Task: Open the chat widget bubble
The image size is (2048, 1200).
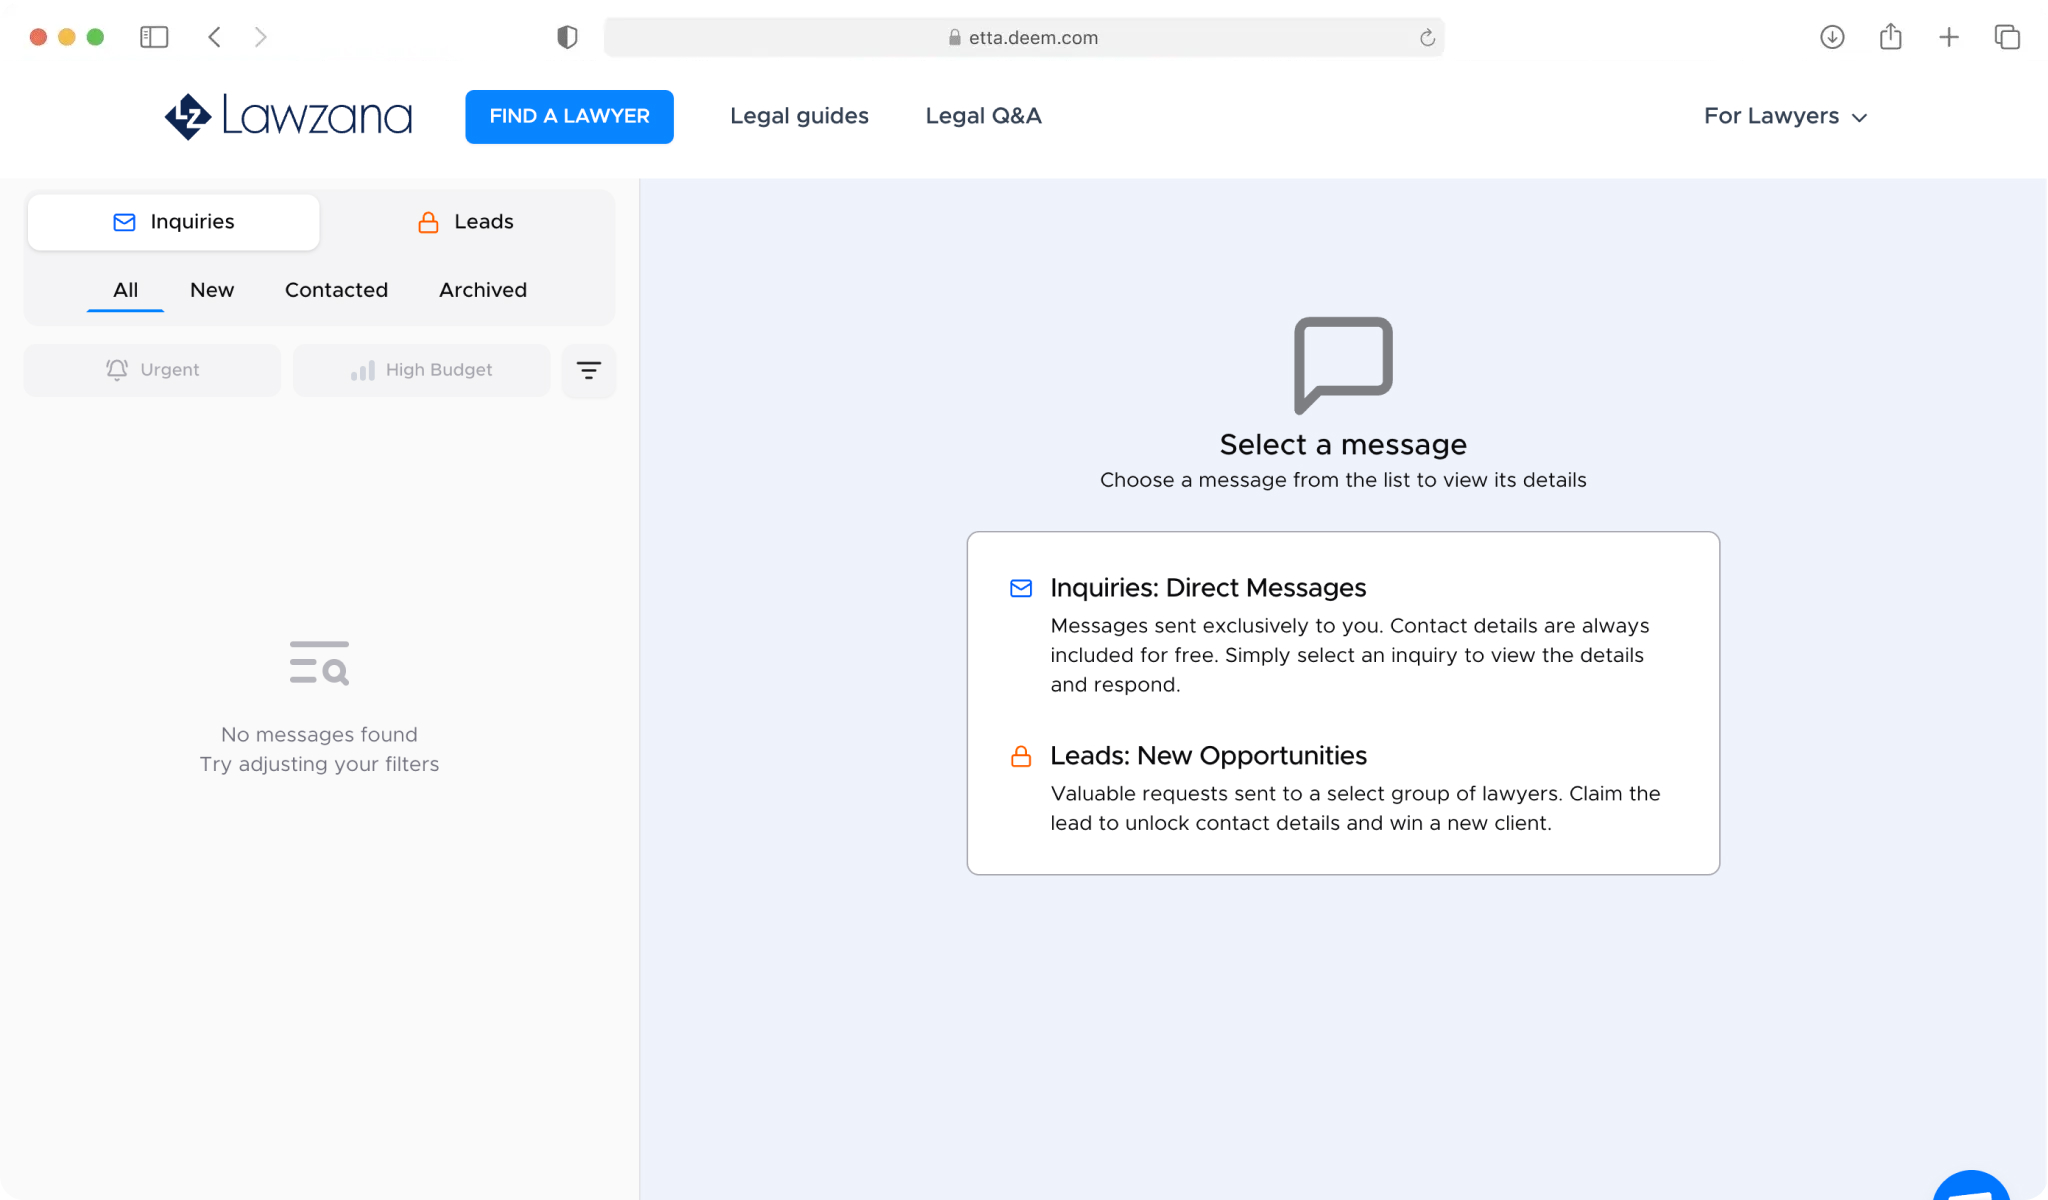Action: [1971, 1187]
